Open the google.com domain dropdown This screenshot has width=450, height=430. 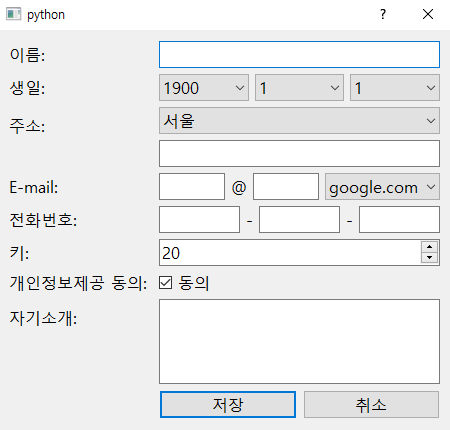click(382, 187)
